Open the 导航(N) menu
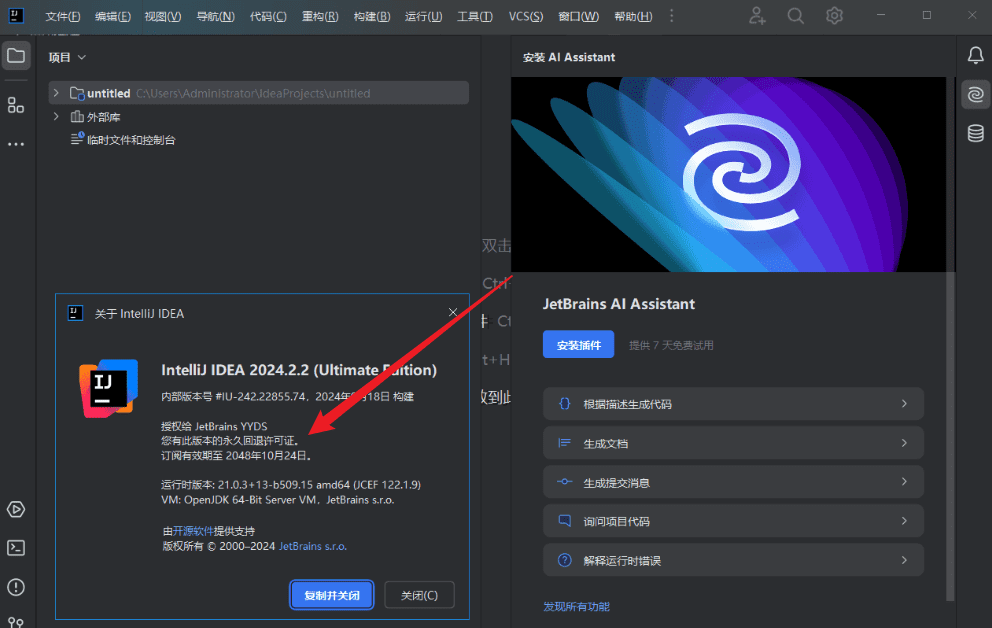Image resolution: width=992 pixels, height=628 pixels. [x=215, y=16]
